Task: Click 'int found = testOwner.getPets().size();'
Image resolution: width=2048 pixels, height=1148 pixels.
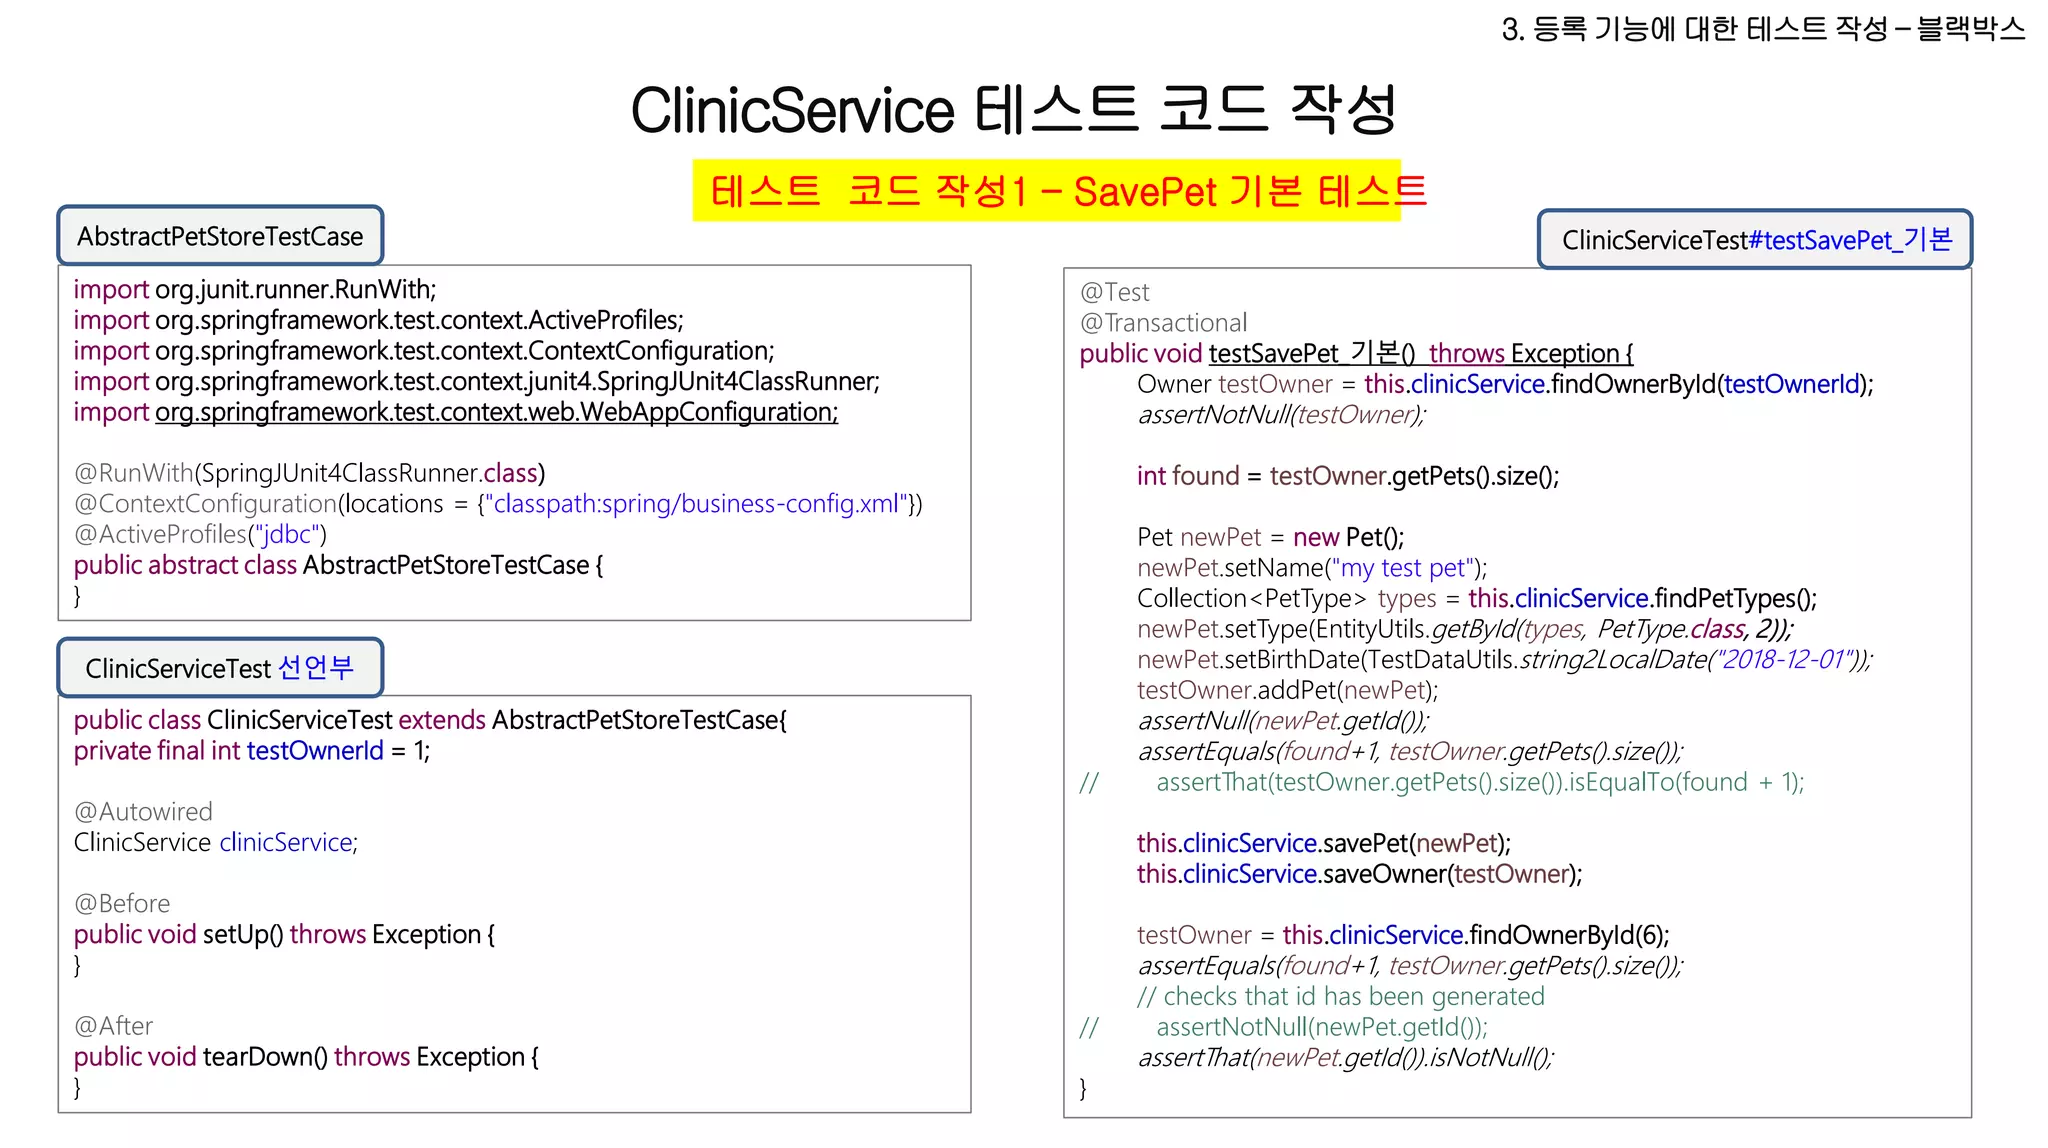Action: (x=1348, y=476)
